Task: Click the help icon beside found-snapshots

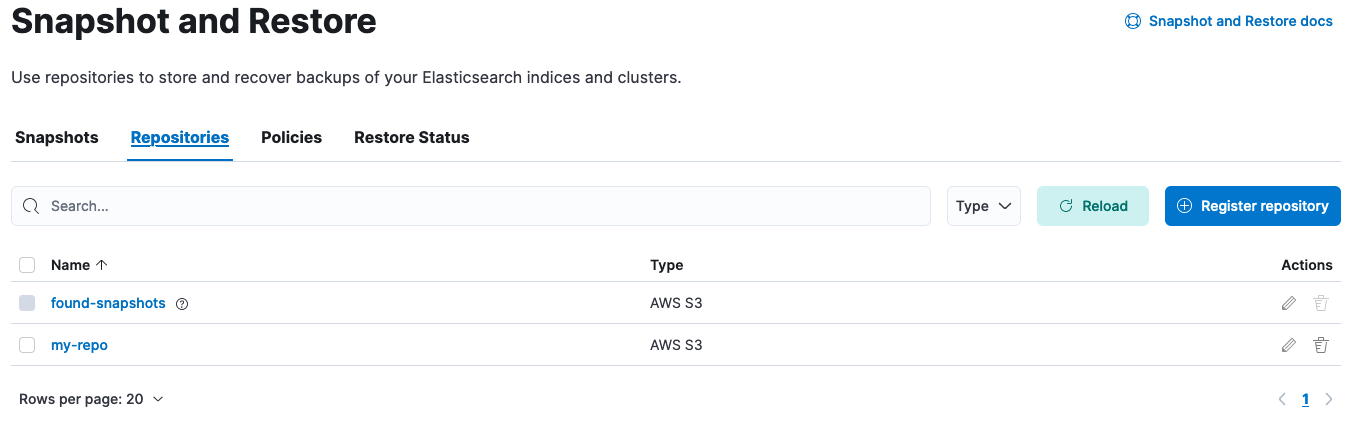Action: (x=182, y=304)
